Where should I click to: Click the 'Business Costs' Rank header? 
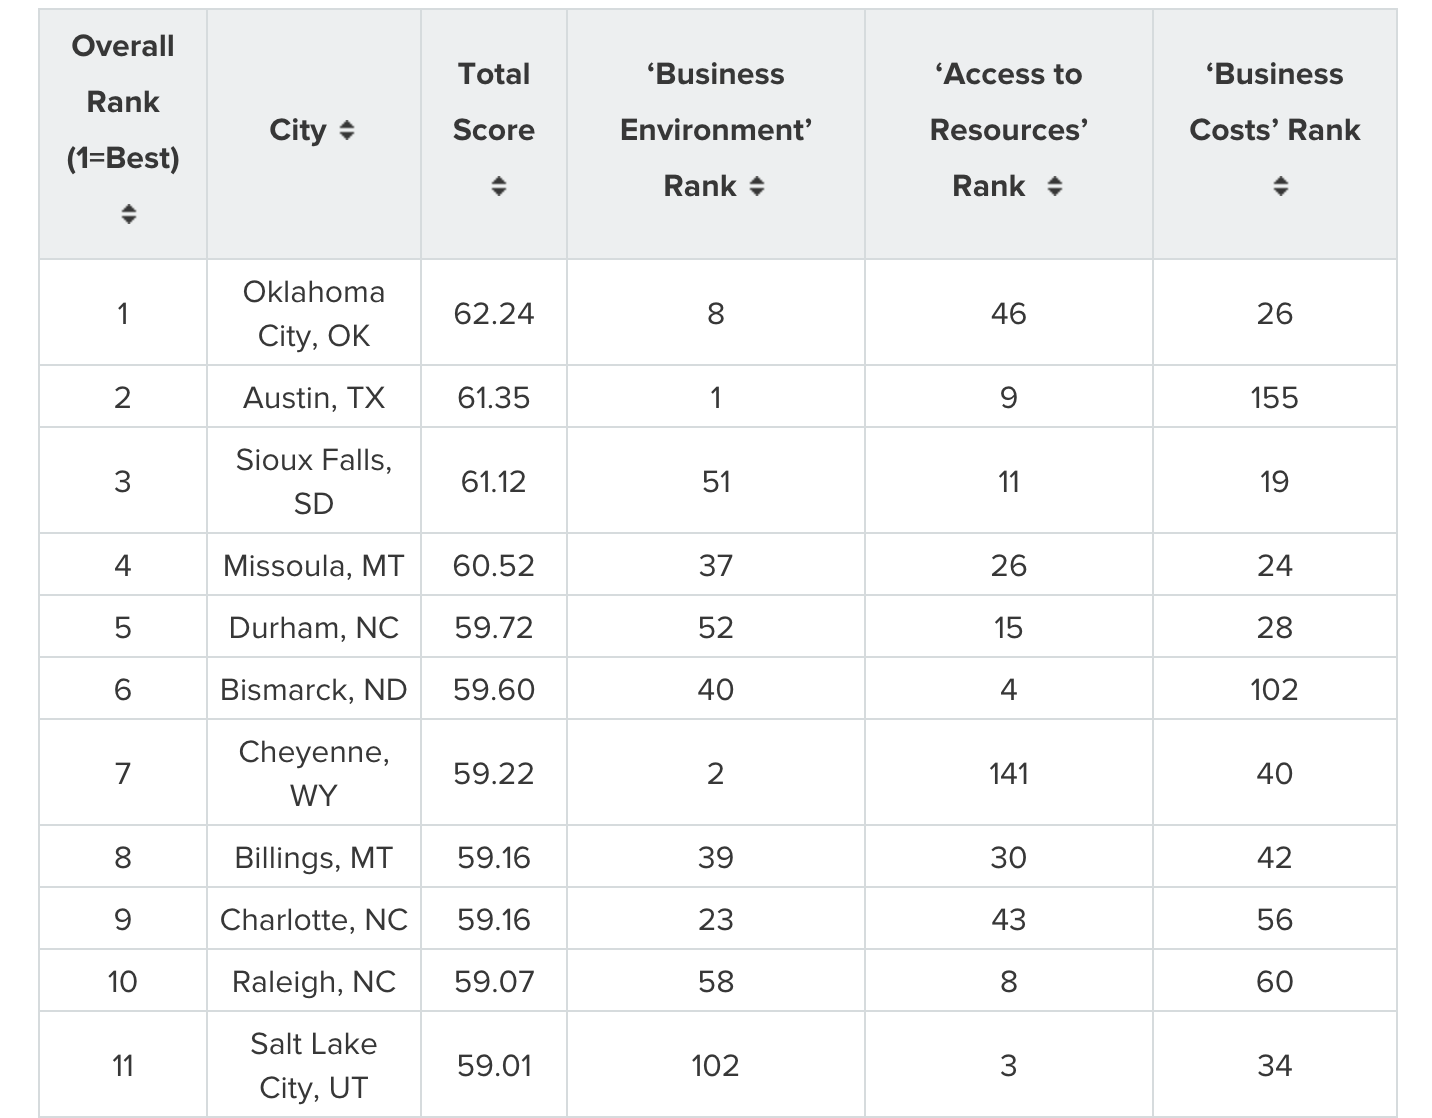pos(1274,102)
